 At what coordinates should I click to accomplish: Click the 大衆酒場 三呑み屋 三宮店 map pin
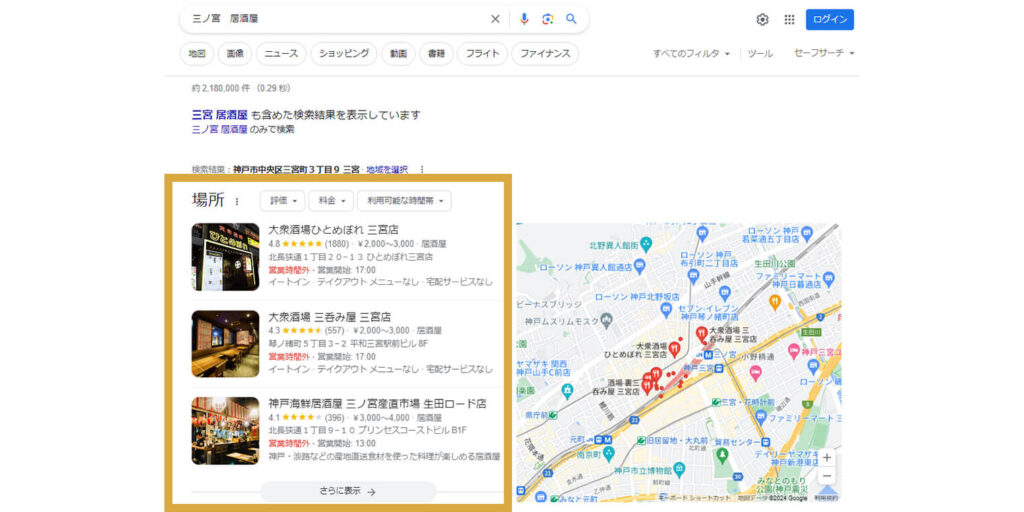pyautogui.click(x=702, y=334)
